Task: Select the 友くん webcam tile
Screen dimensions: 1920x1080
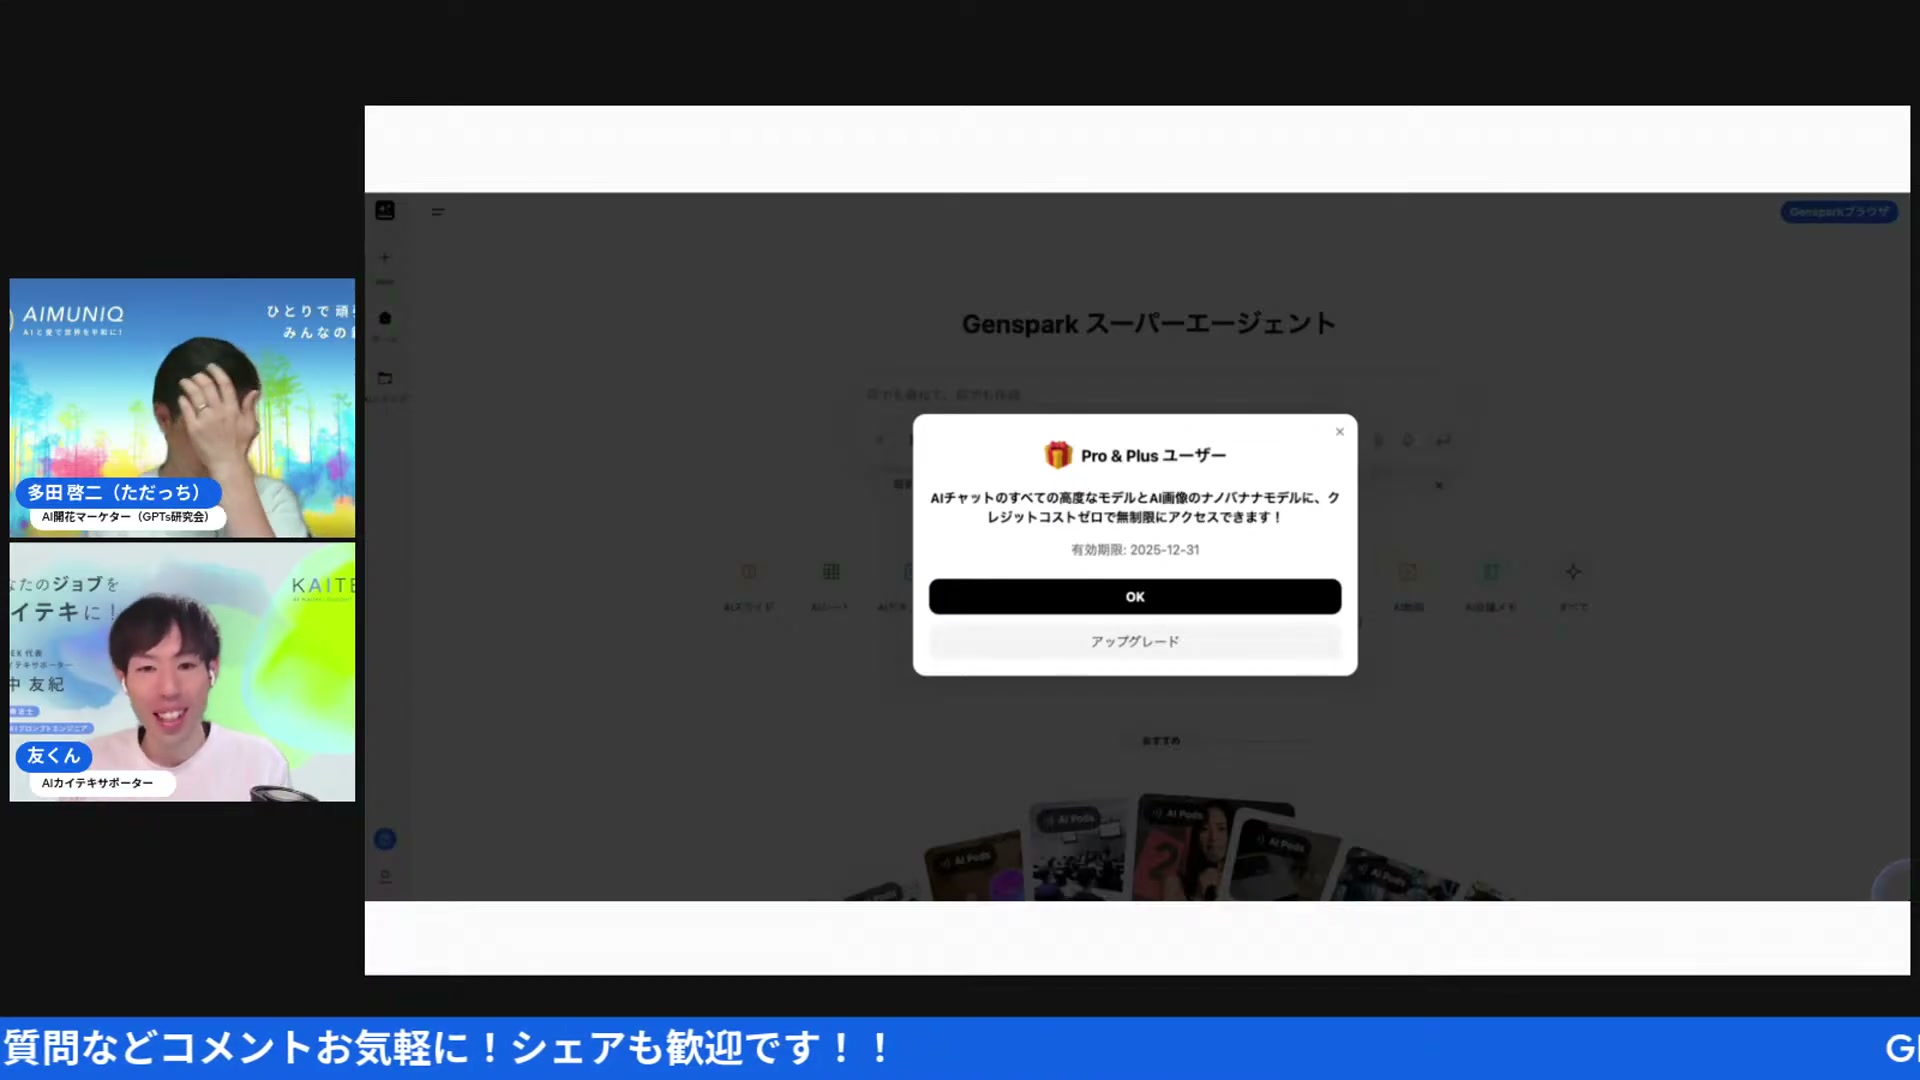Action: (182, 672)
